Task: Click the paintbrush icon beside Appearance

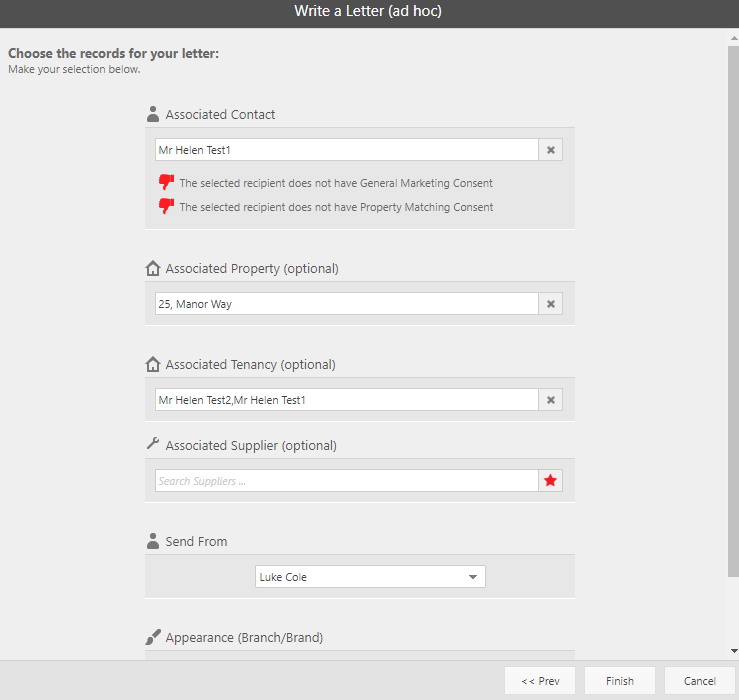Action: [153, 637]
